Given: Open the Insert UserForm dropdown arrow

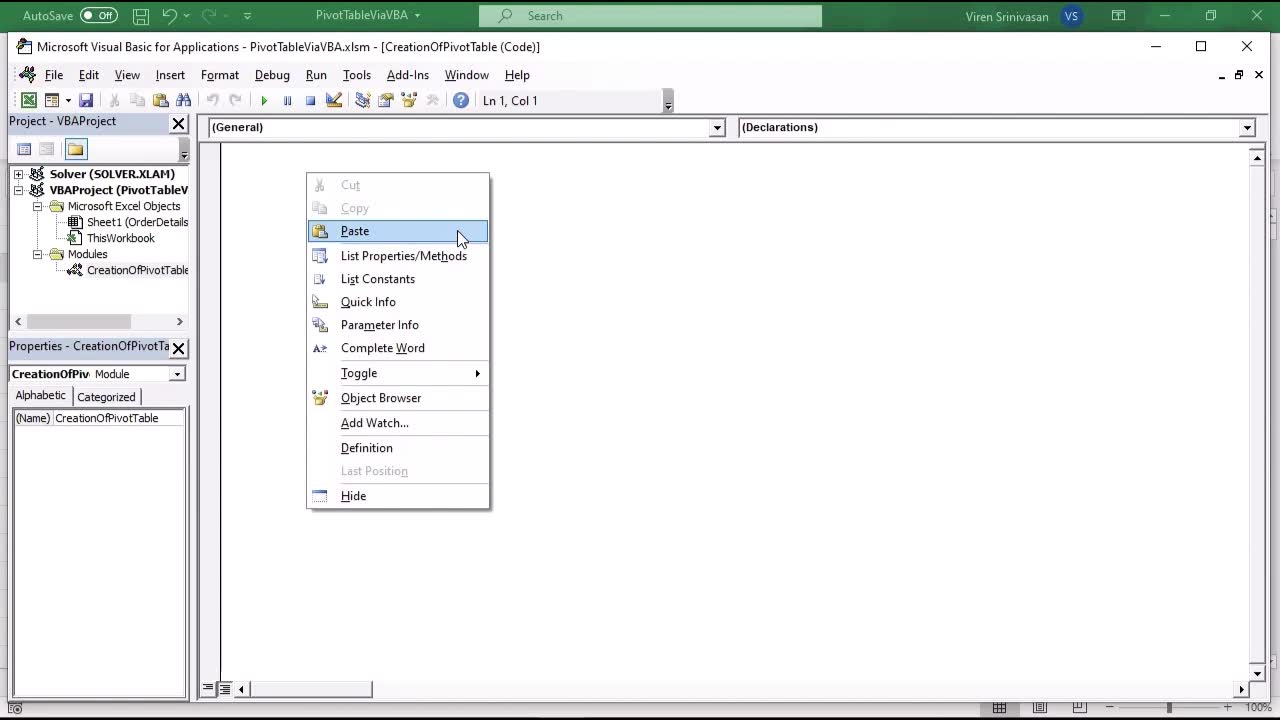Looking at the screenshot, I should click(68, 100).
